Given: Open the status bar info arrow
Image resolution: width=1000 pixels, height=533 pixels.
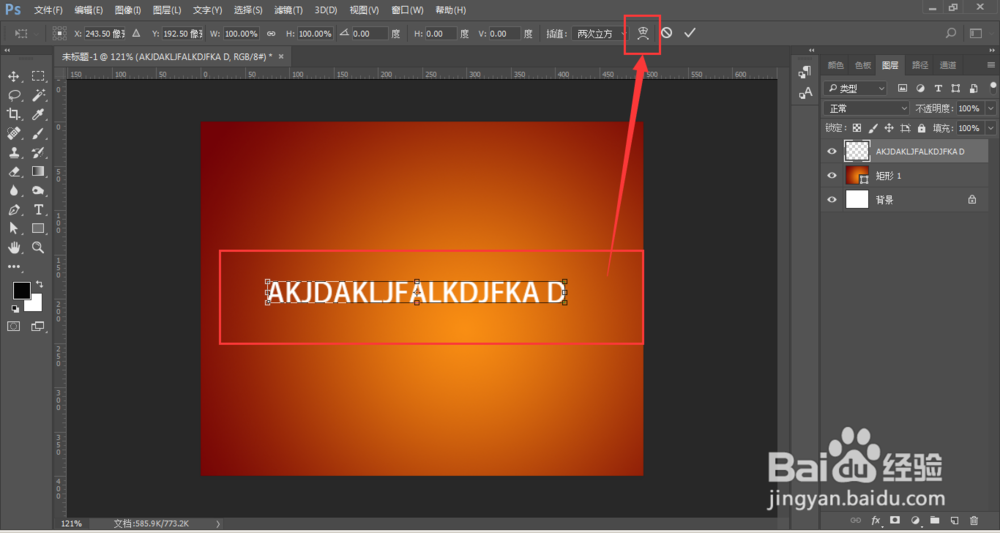Looking at the screenshot, I should [x=218, y=523].
